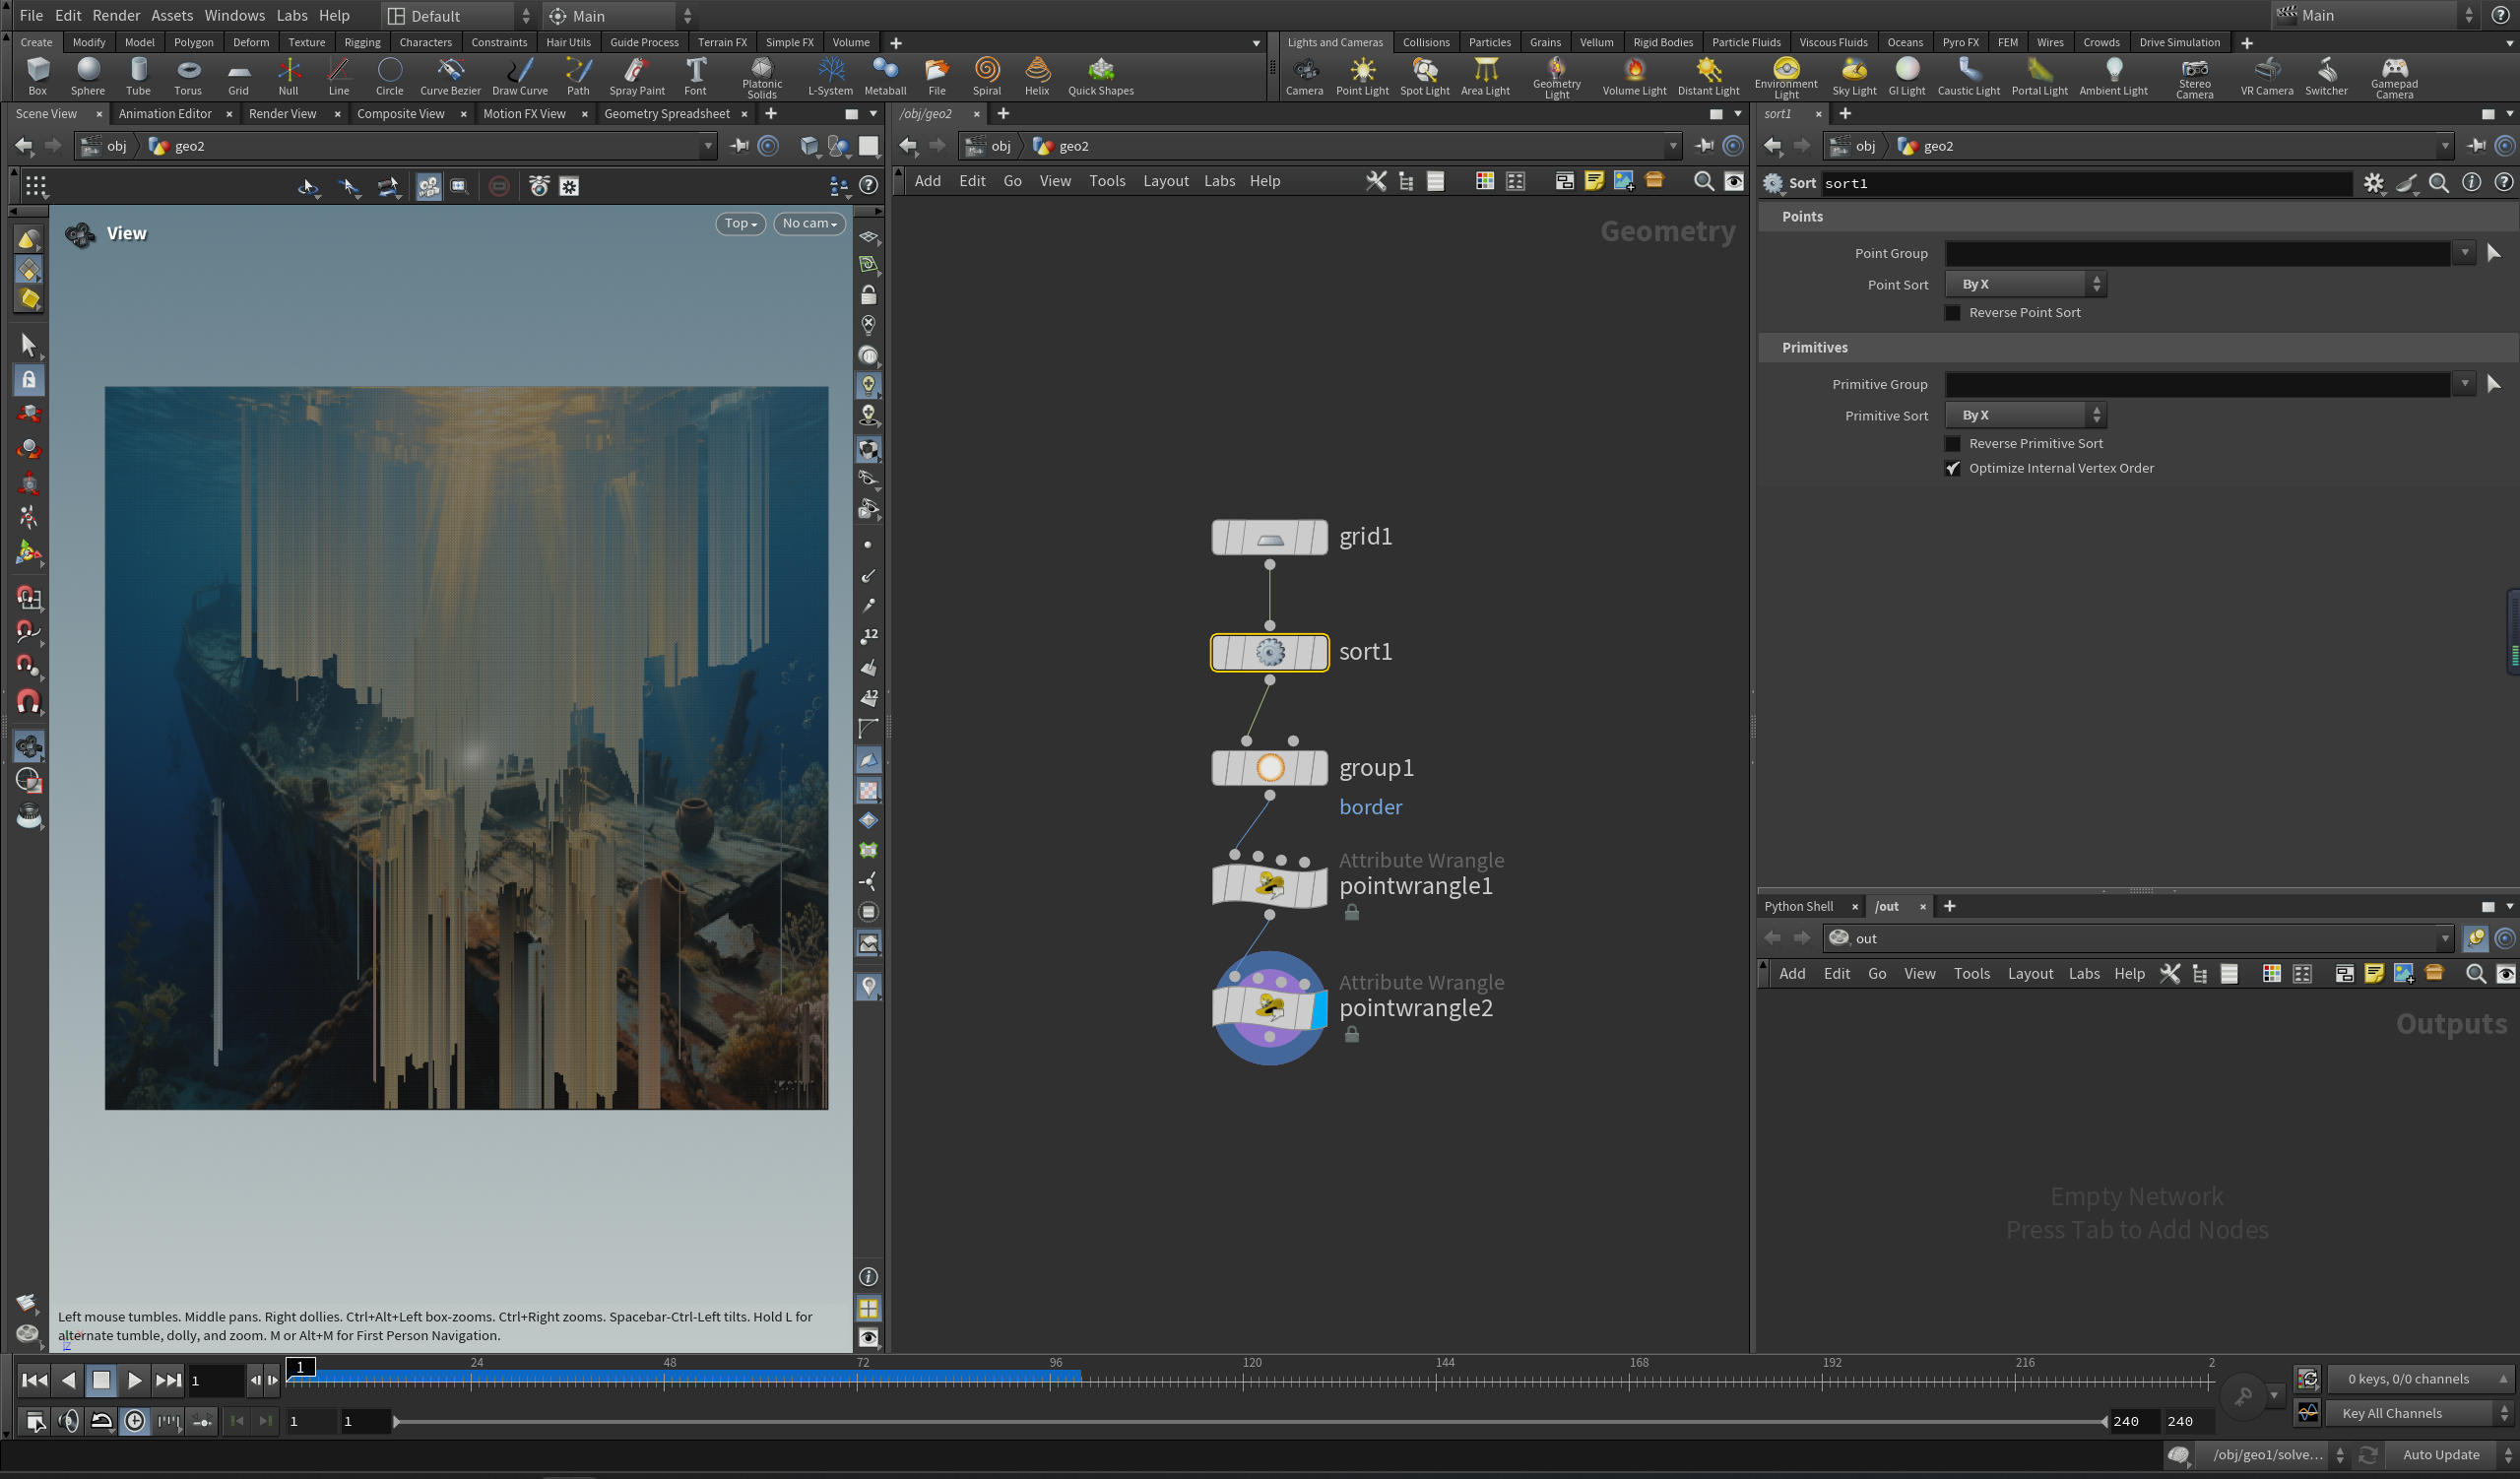Jump to the last frame
This screenshot has width=2520, height=1479.
tap(168, 1381)
